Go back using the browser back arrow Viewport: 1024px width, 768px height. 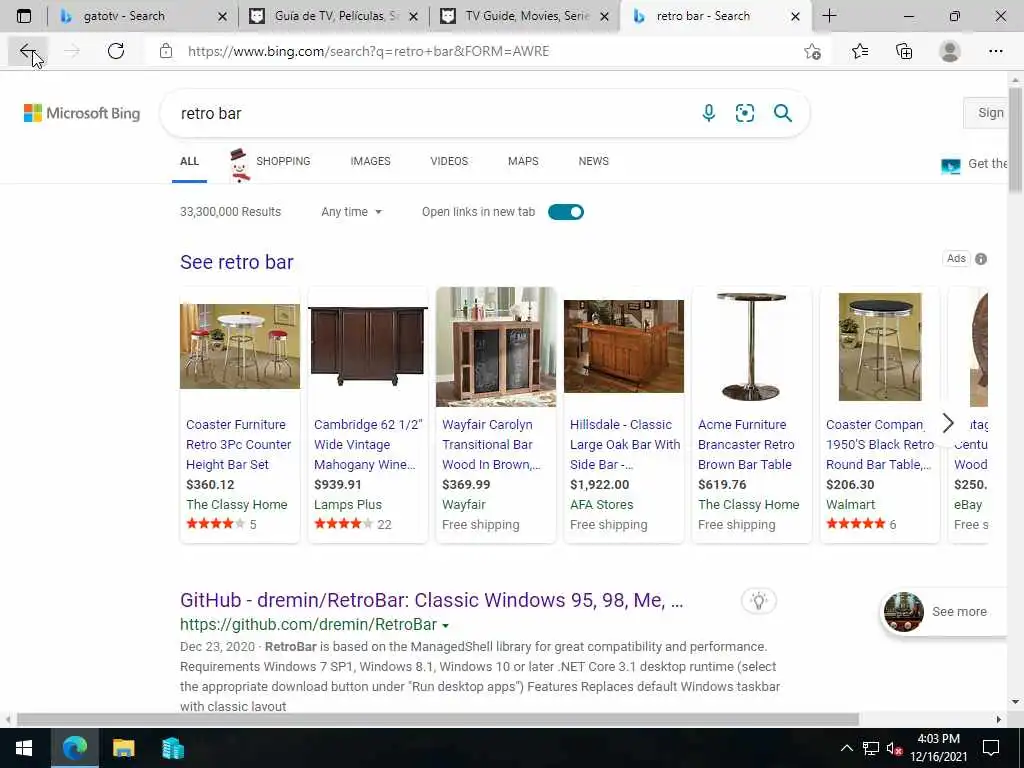click(x=27, y=51)
